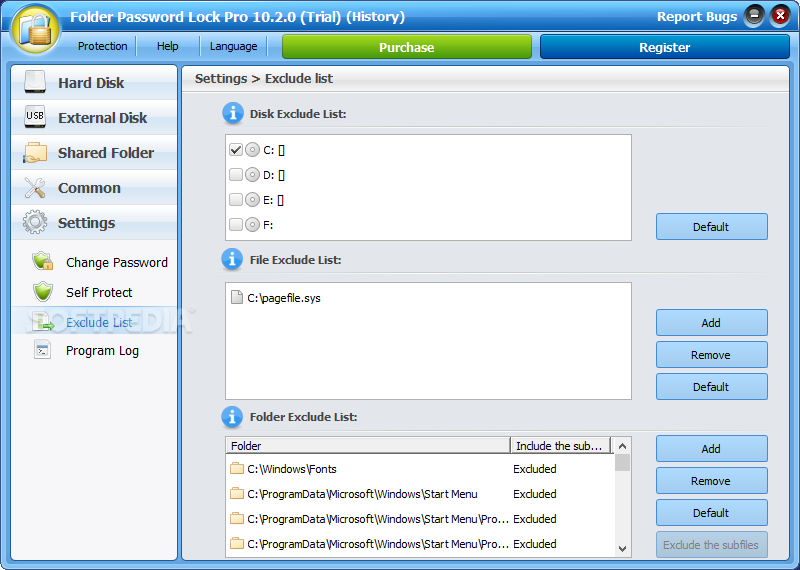Screen dimensions: 800x570
Task: Open the Hard Disk section icon
Action: pyautogui.click(x=35, y=82)
